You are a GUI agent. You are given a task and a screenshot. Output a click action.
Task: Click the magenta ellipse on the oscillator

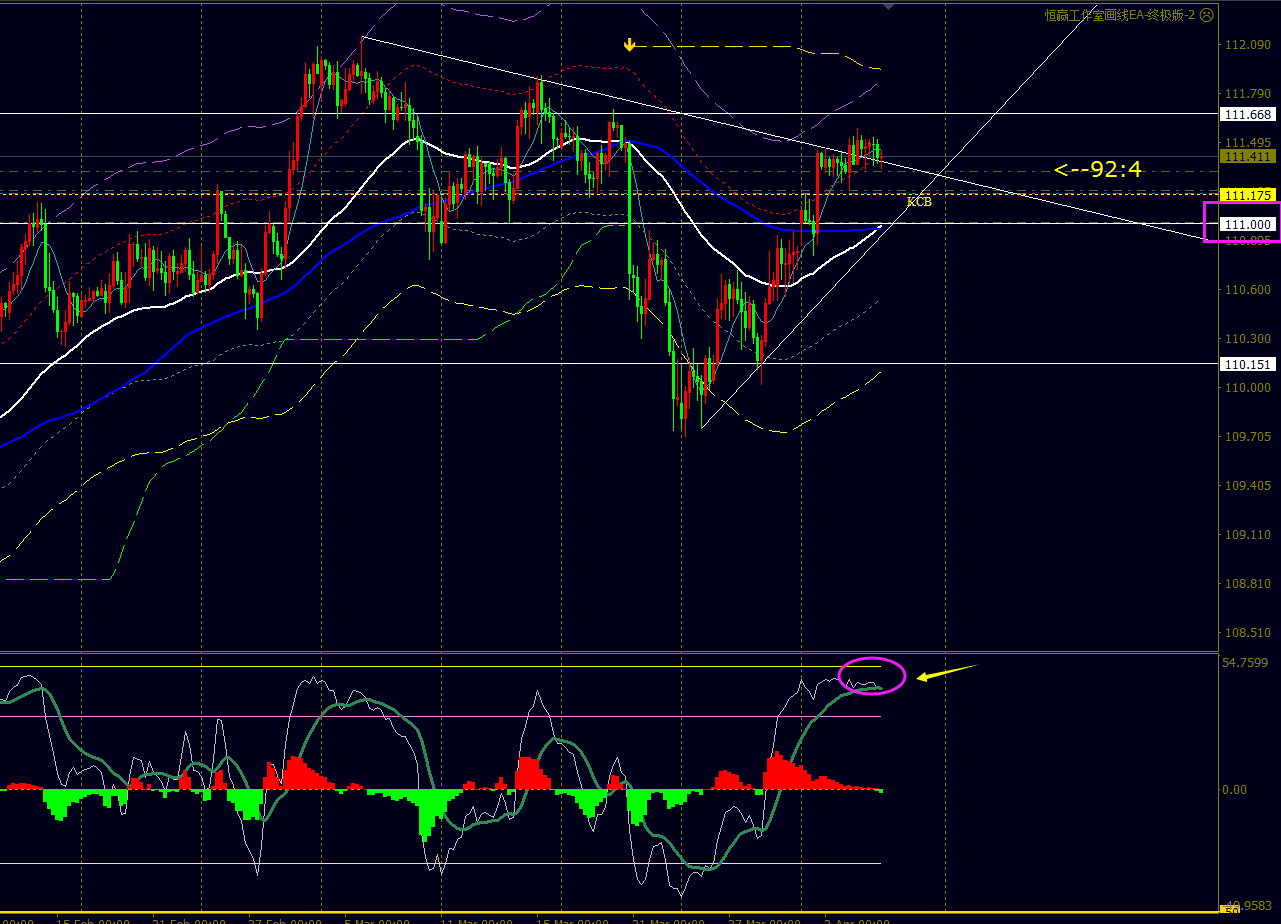872,676
